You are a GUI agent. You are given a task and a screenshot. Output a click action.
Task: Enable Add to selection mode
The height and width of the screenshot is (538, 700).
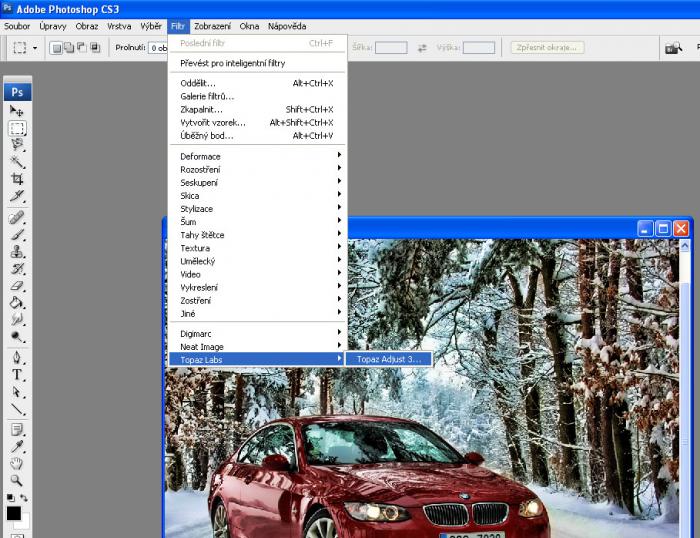70,47
